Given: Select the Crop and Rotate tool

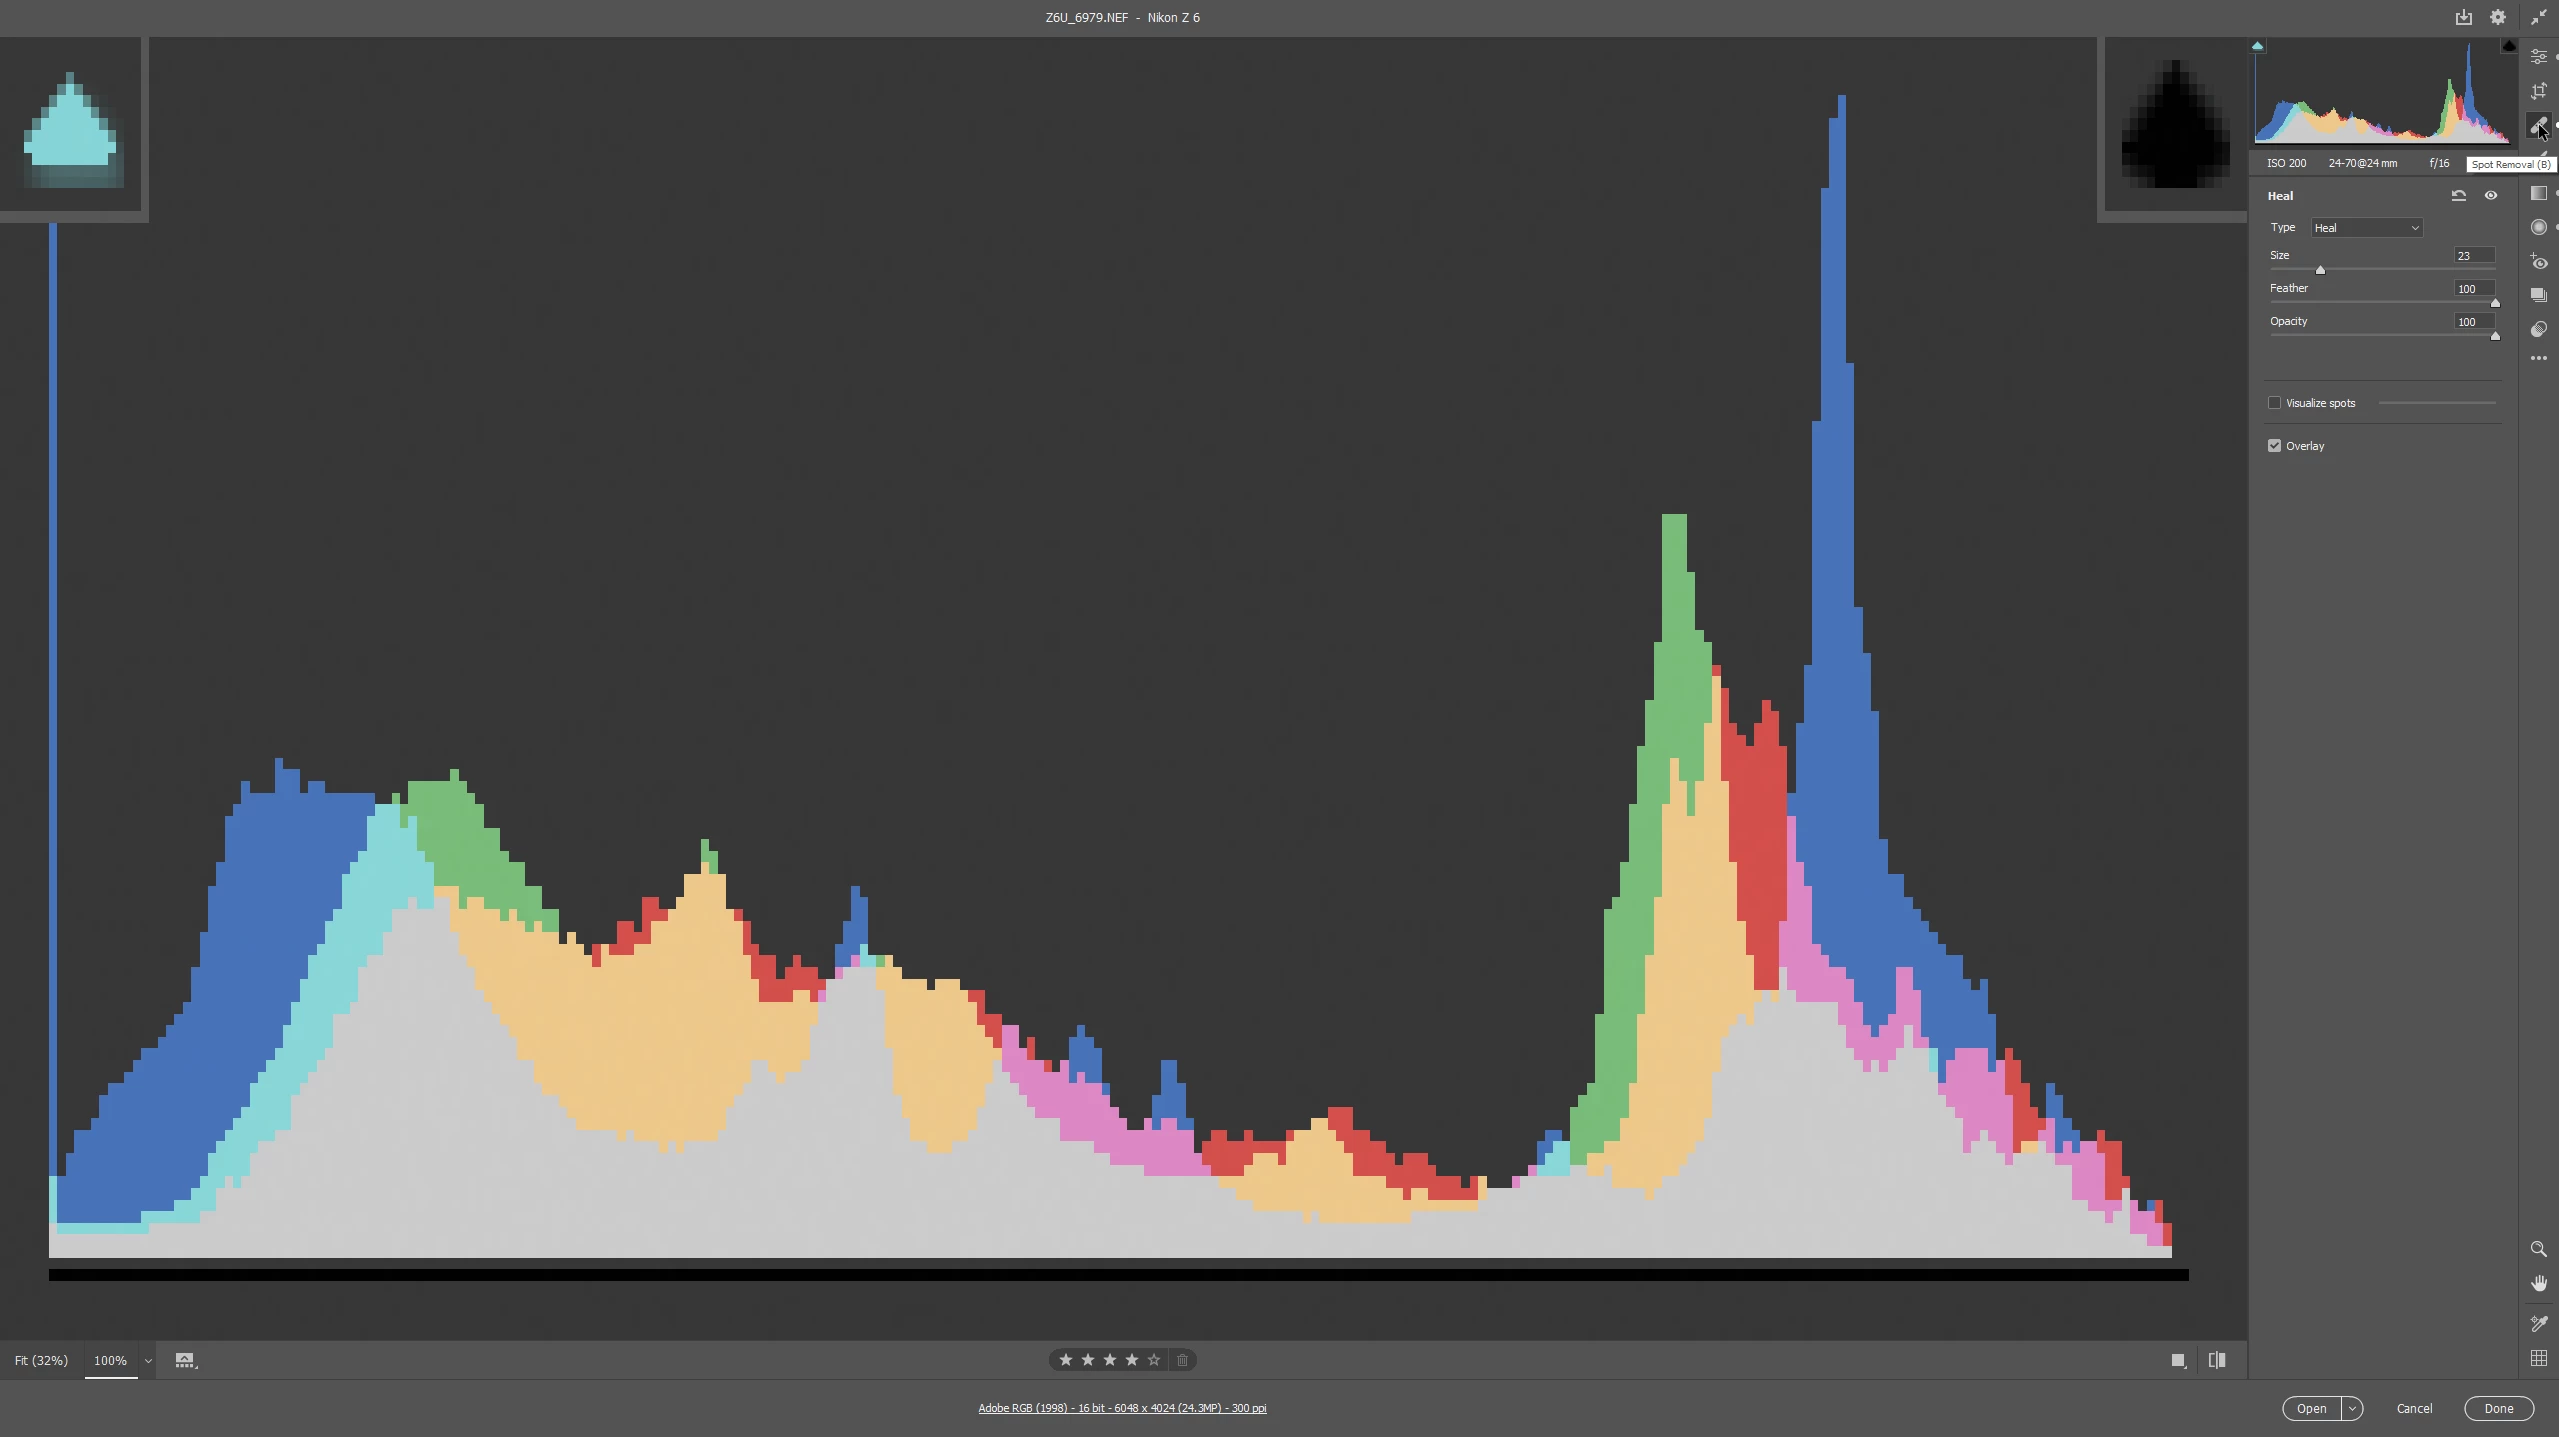Looking at the screenshot, I should pyautogui.click(x=2538, y=91).
